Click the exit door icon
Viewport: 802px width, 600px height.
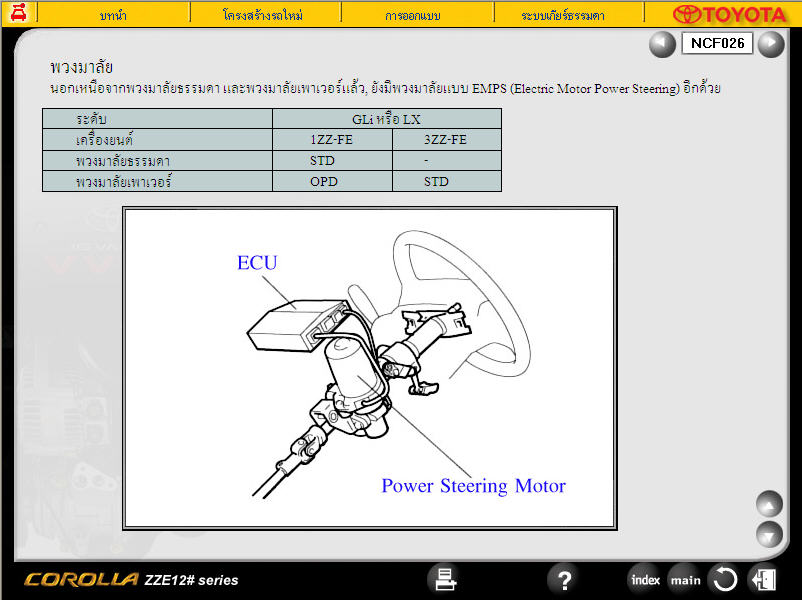[764, 580]
